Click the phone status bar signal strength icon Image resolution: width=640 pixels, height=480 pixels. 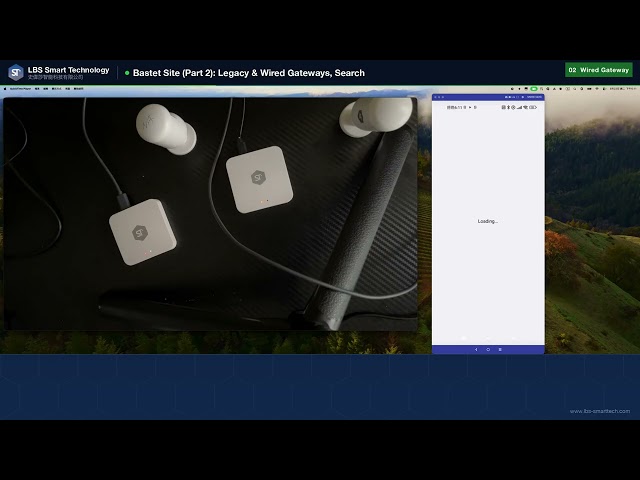coord(519,107)
